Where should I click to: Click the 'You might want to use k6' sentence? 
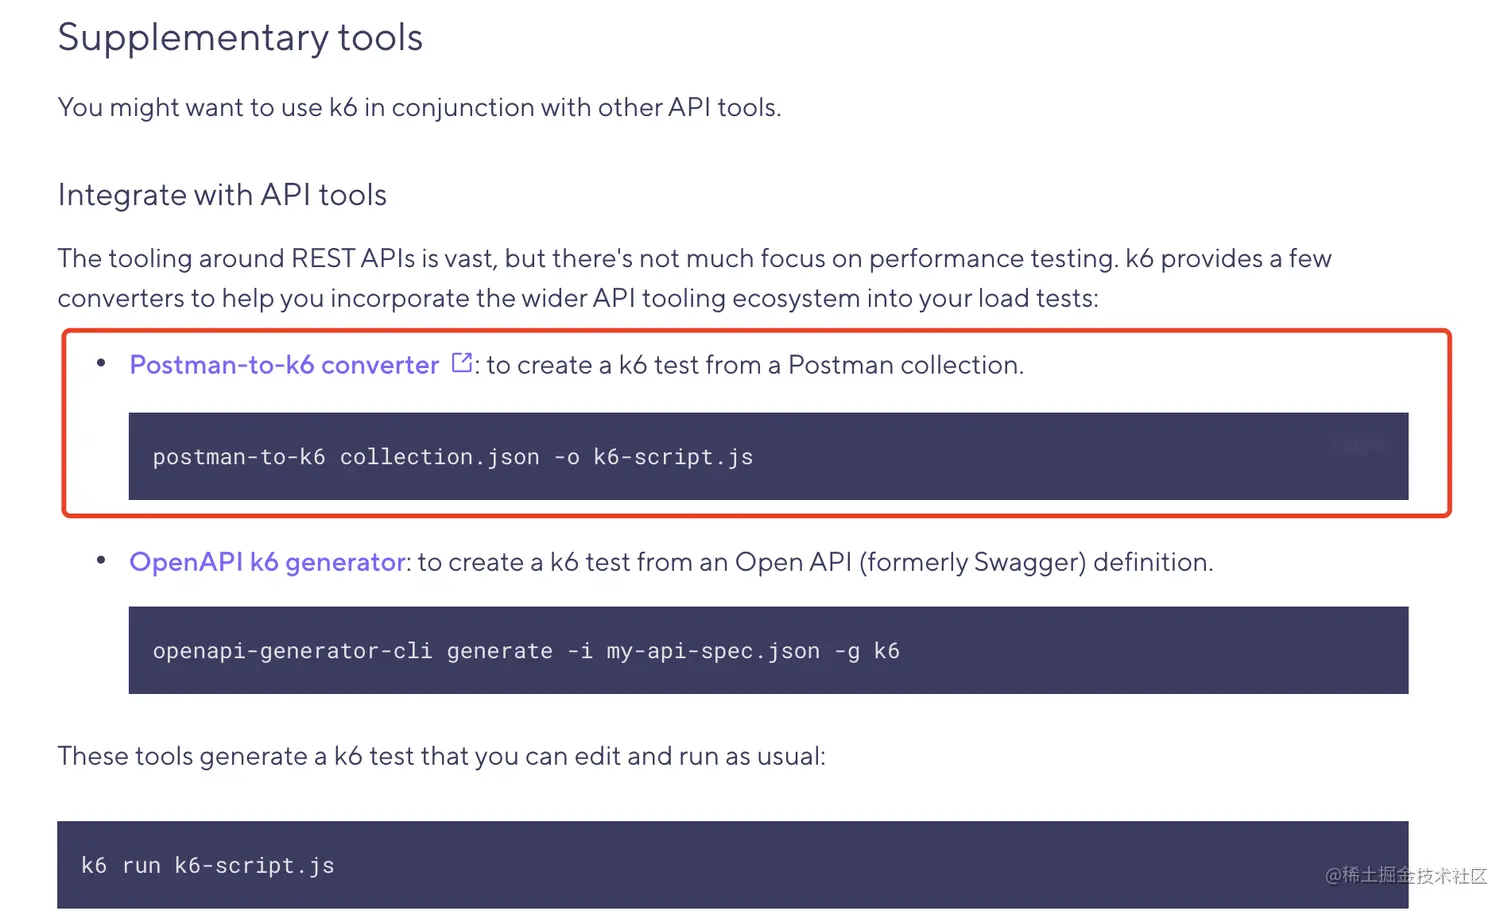[x=419, y=108]
